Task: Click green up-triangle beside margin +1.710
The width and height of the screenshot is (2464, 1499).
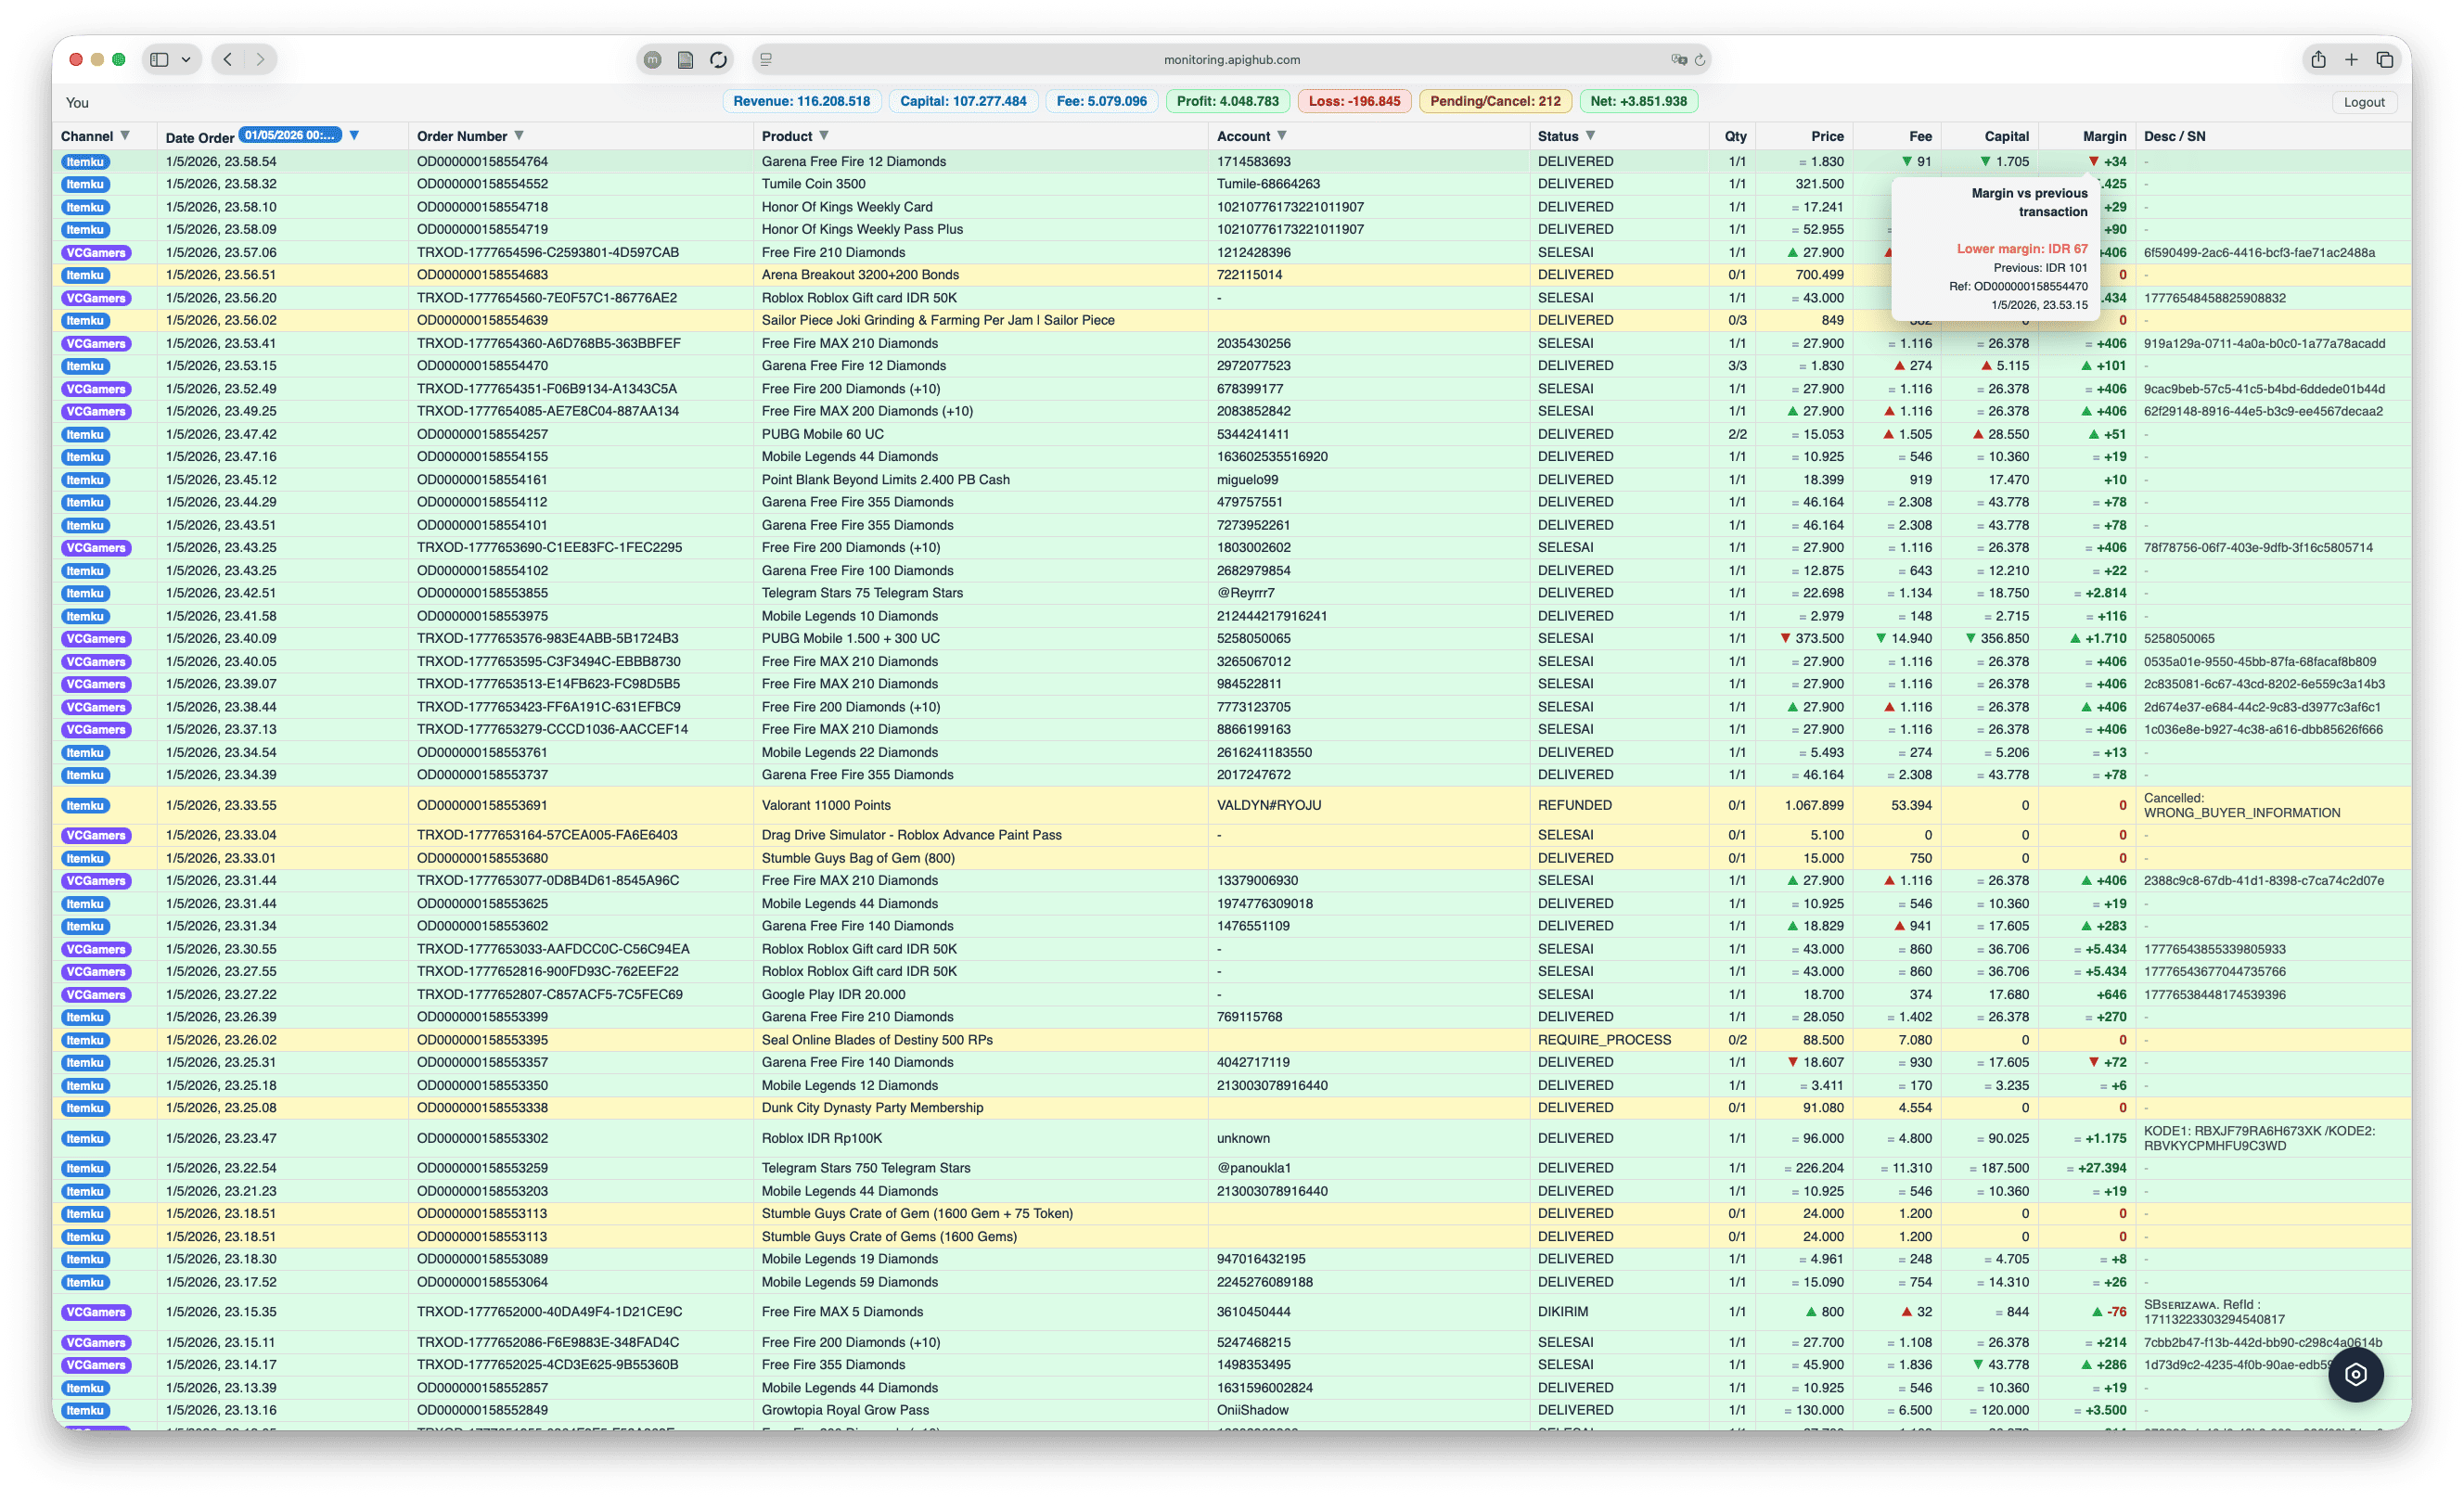Action: pos(2075,638)
